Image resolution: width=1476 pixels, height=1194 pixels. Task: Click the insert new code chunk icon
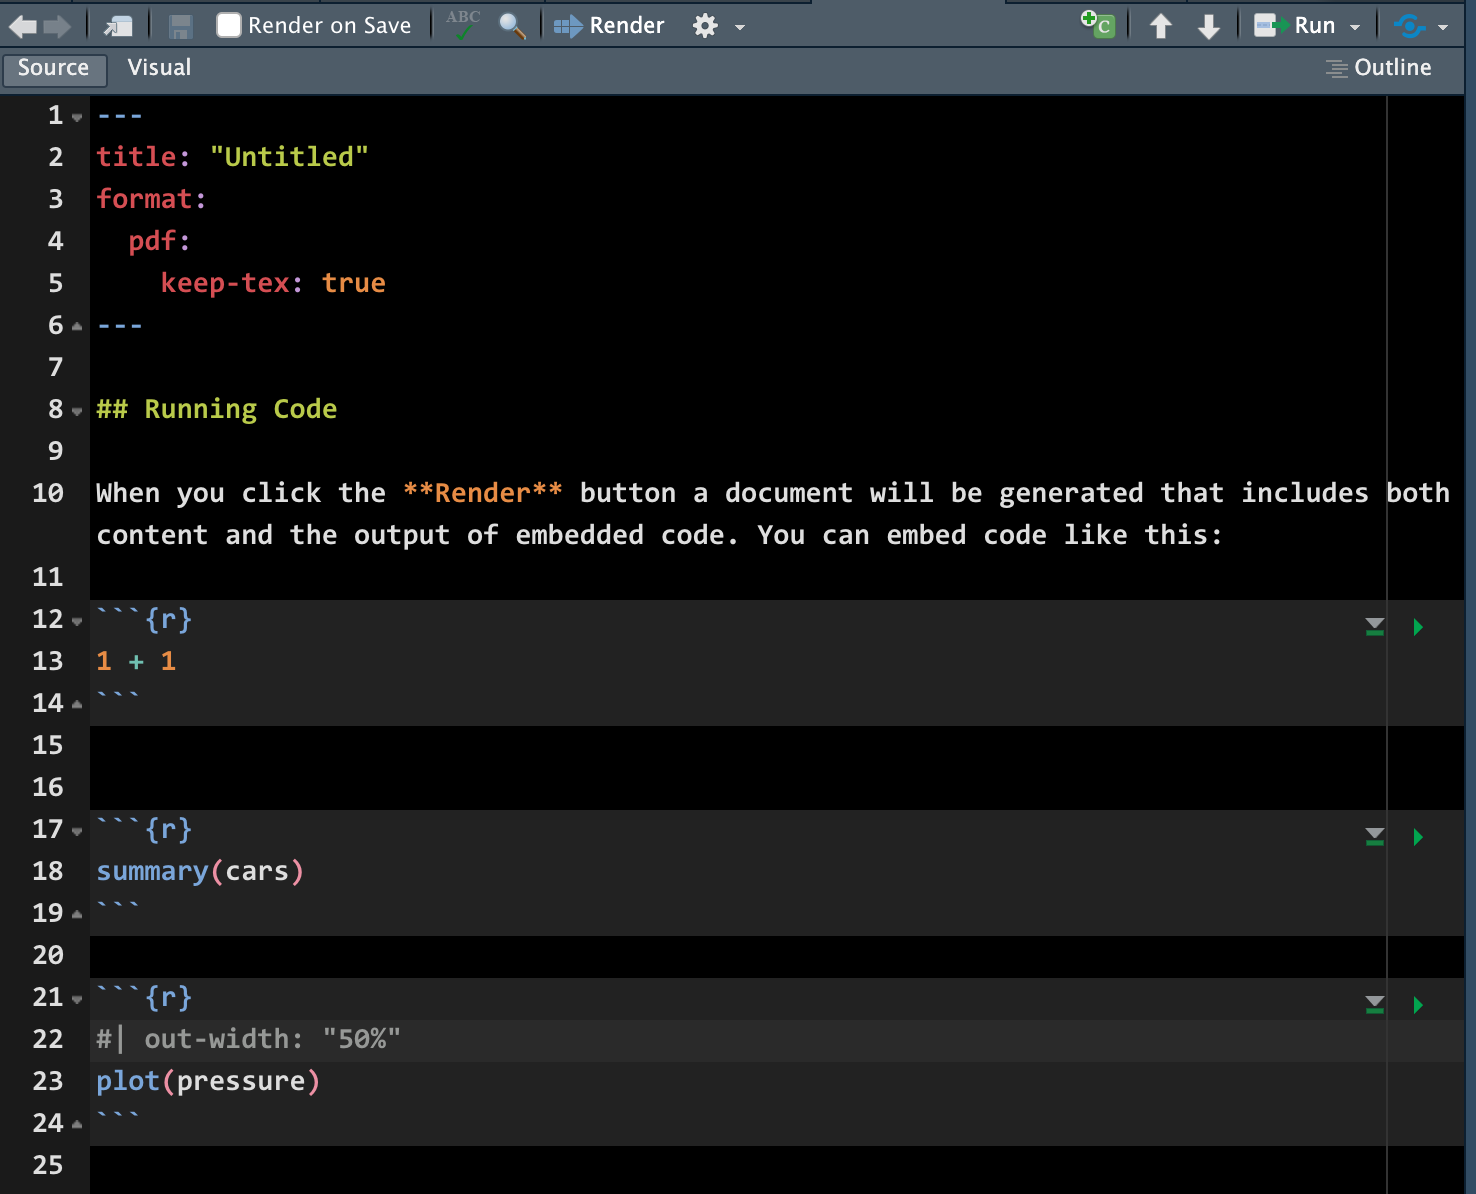(1098, 25)
